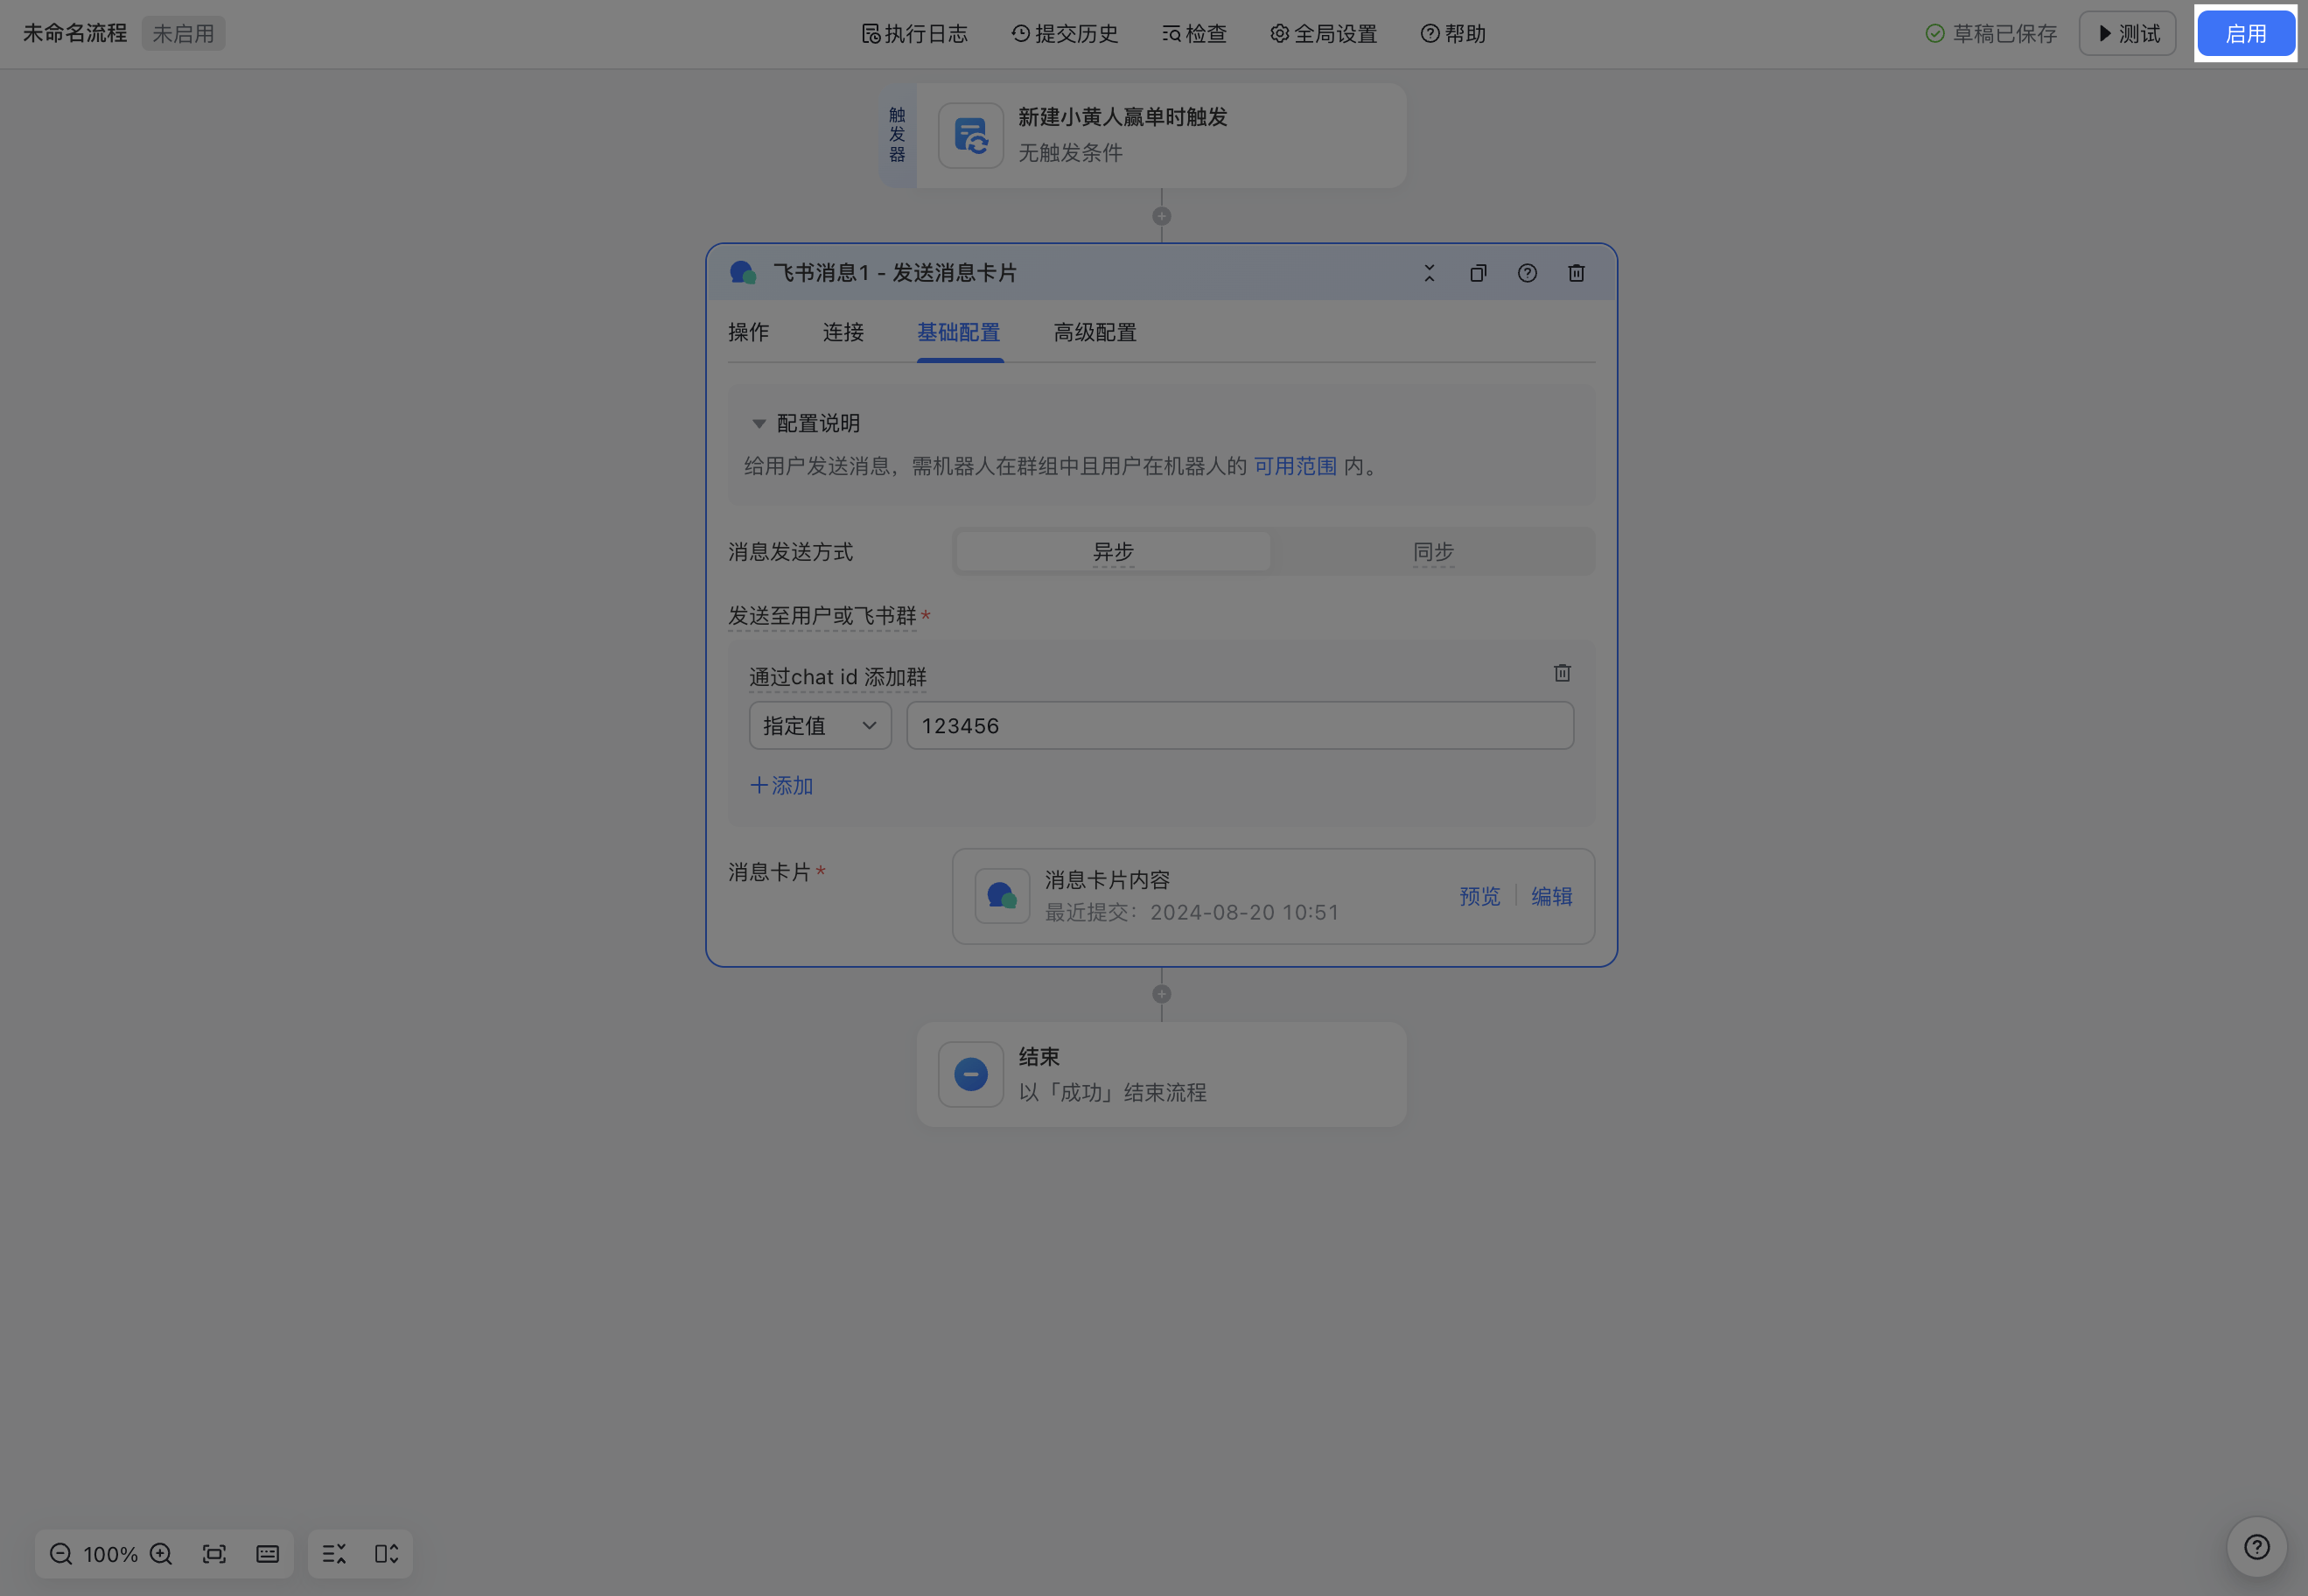Collapse the 配置说明 section
Screen dimensions: 2308x1596
[758, 424]
